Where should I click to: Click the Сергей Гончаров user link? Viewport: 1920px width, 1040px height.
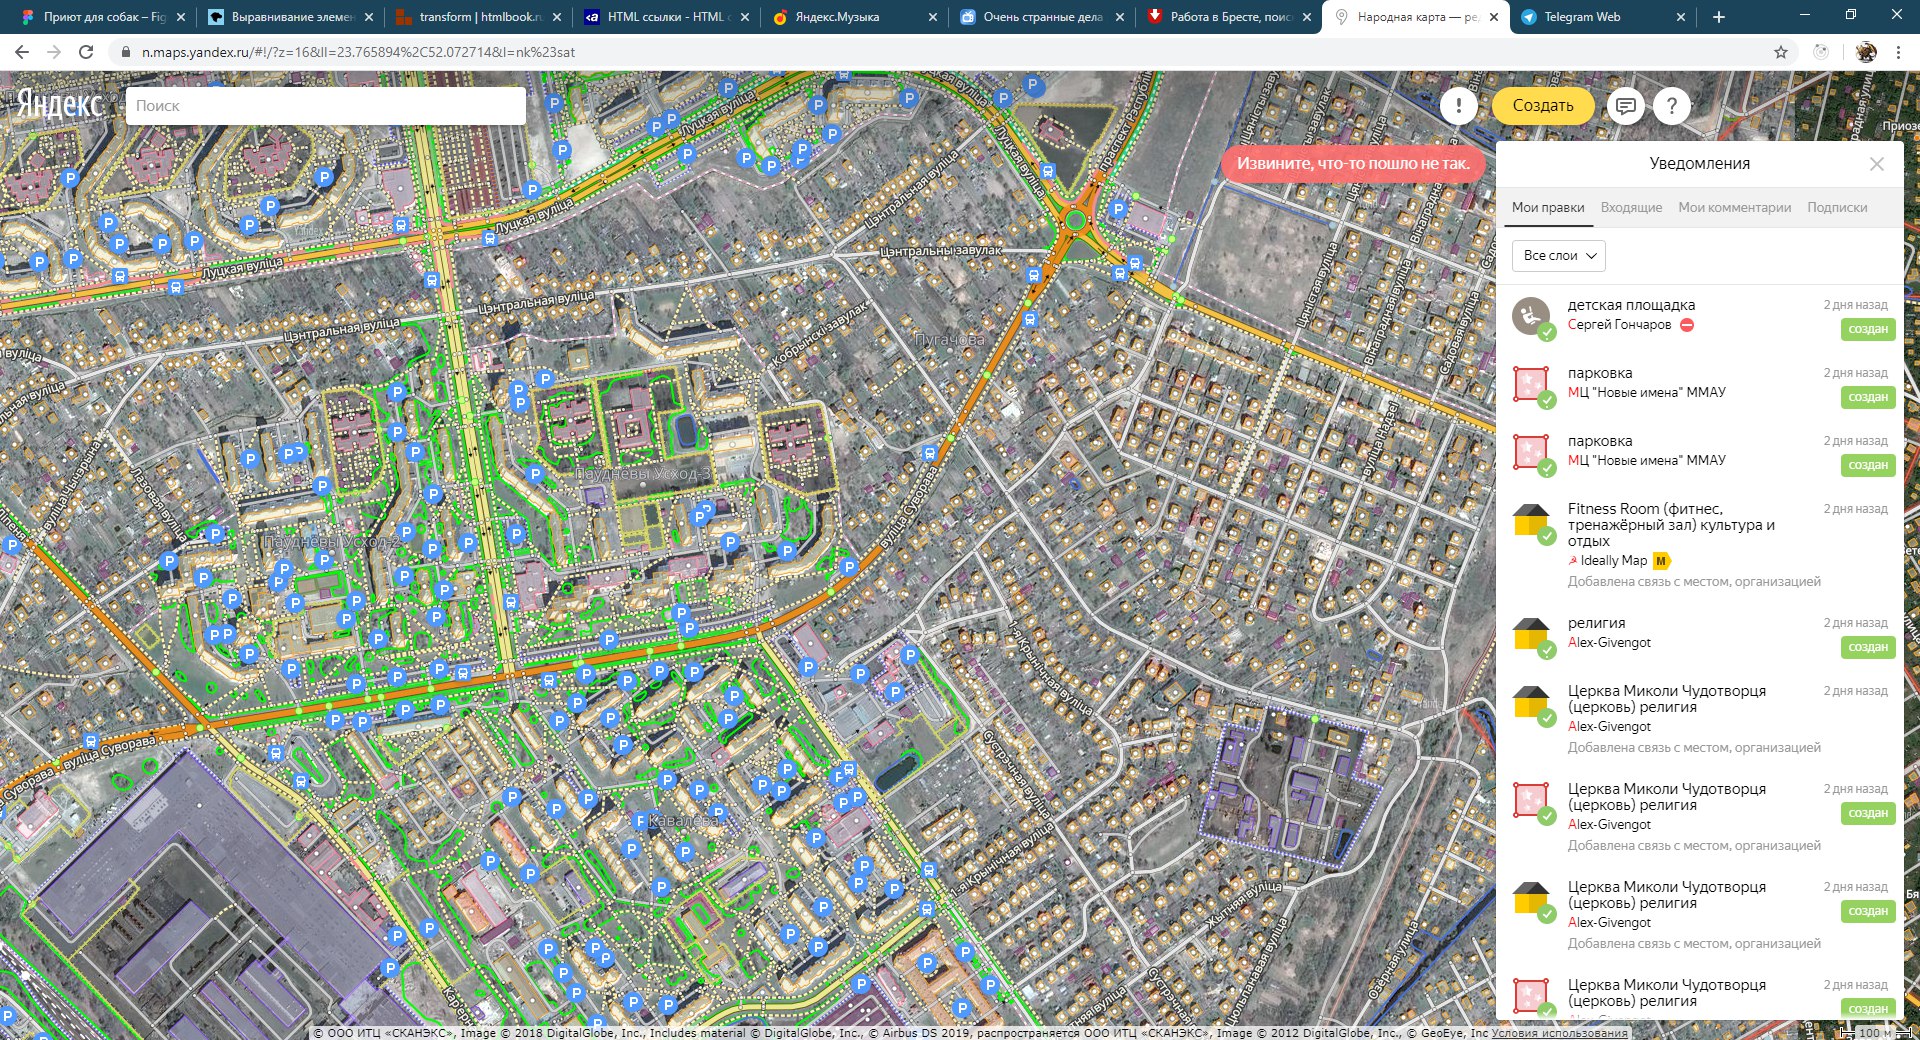1619,325
